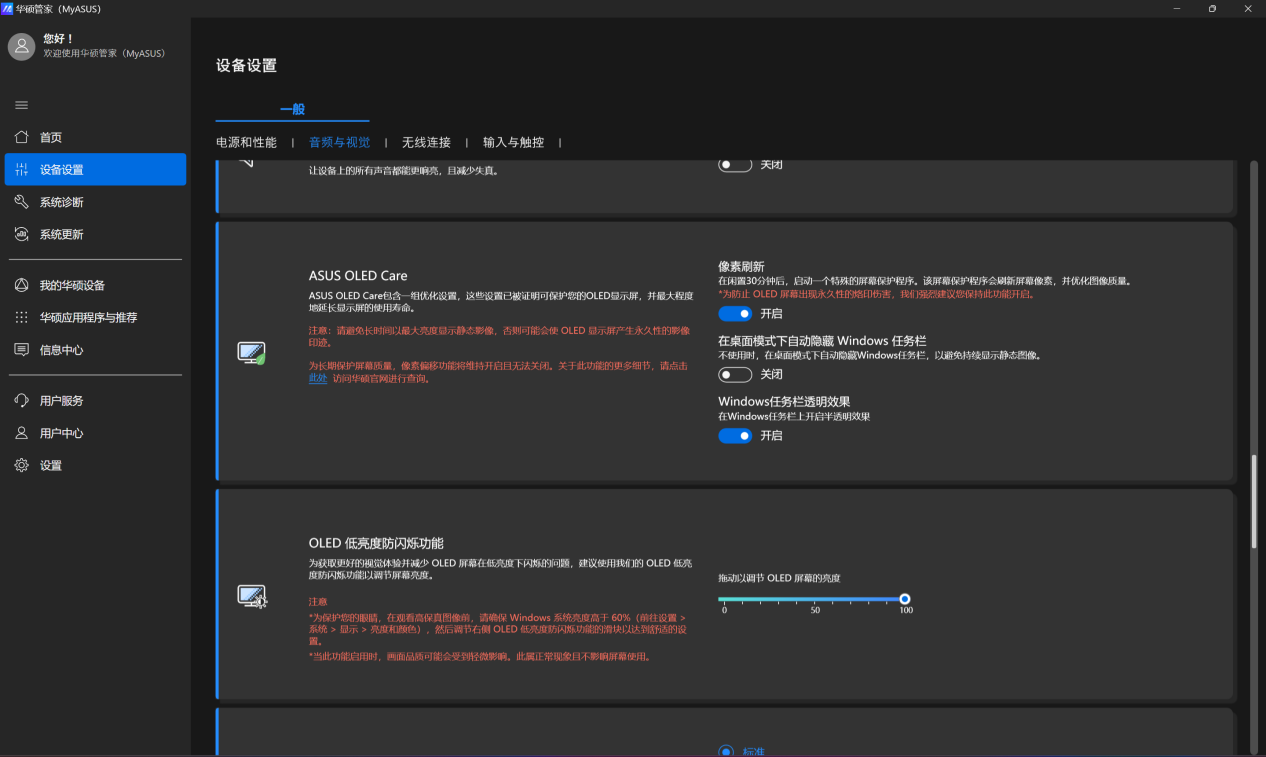Click the 像素刷新 label
Image resolution: width=1266 pixels, height=757 pixels.
741,267
